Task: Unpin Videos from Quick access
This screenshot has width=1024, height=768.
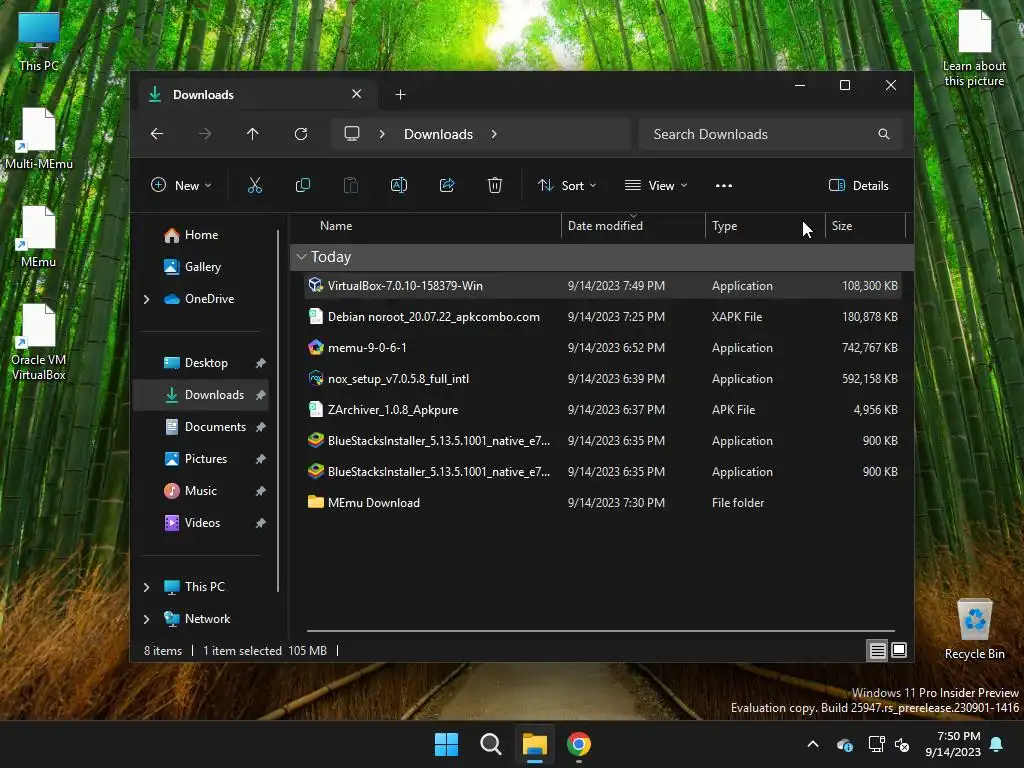Action: (x=261, y=522)
